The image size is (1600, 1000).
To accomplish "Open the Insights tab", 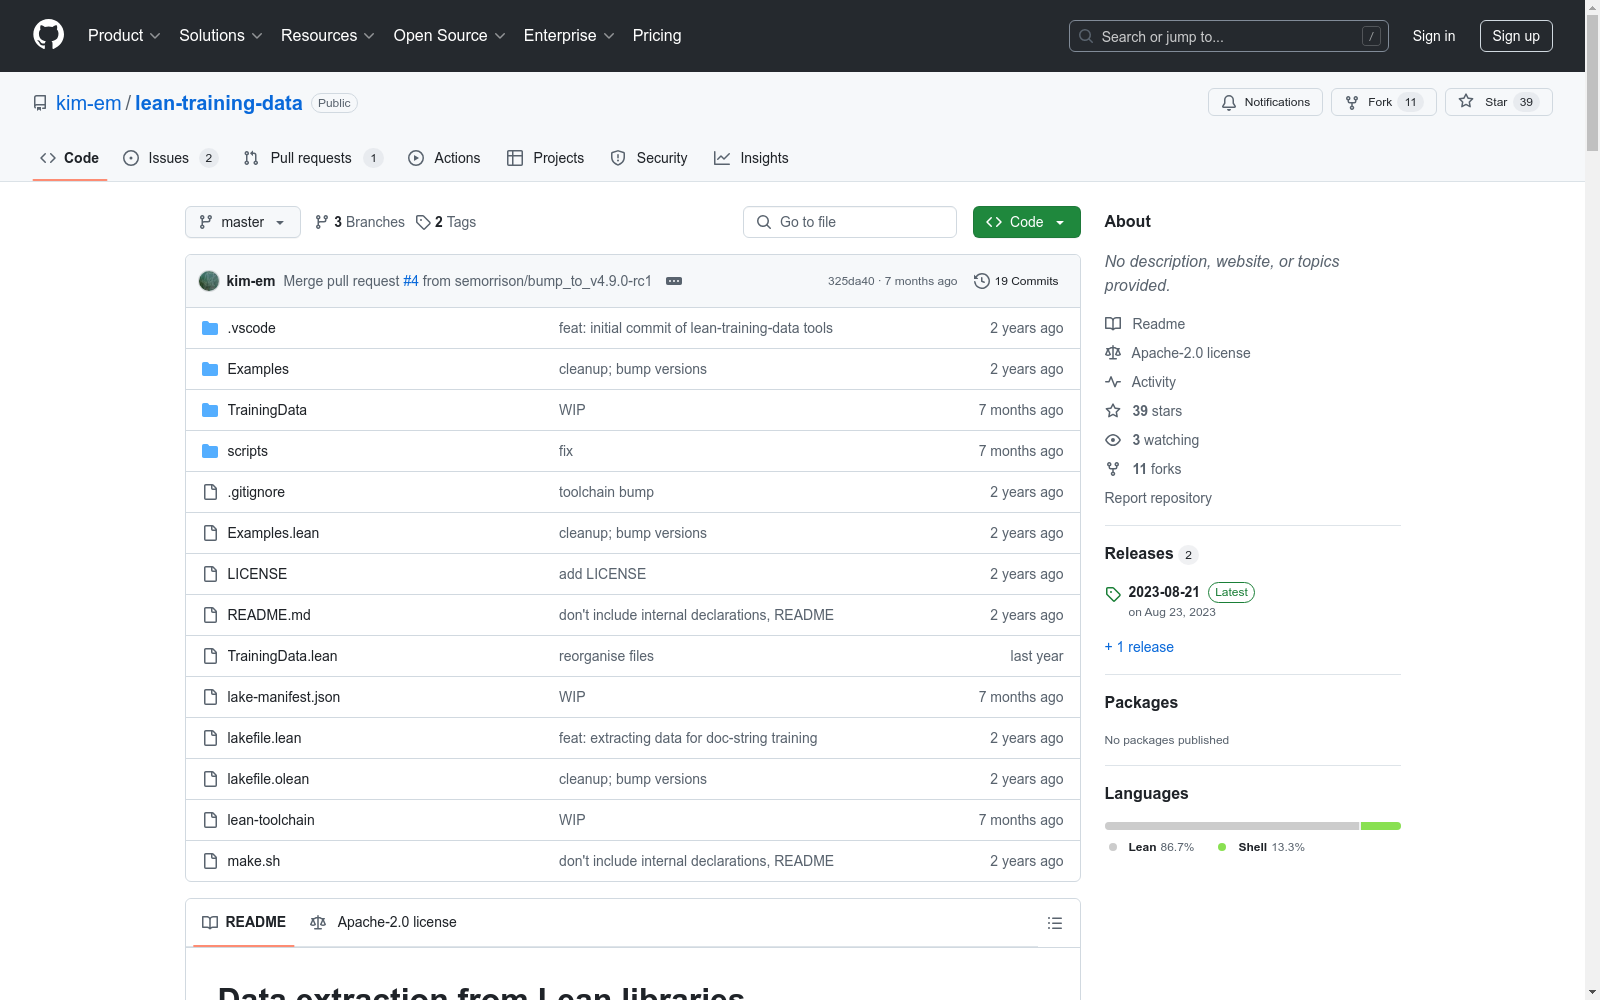I will (x=751, y=158).
